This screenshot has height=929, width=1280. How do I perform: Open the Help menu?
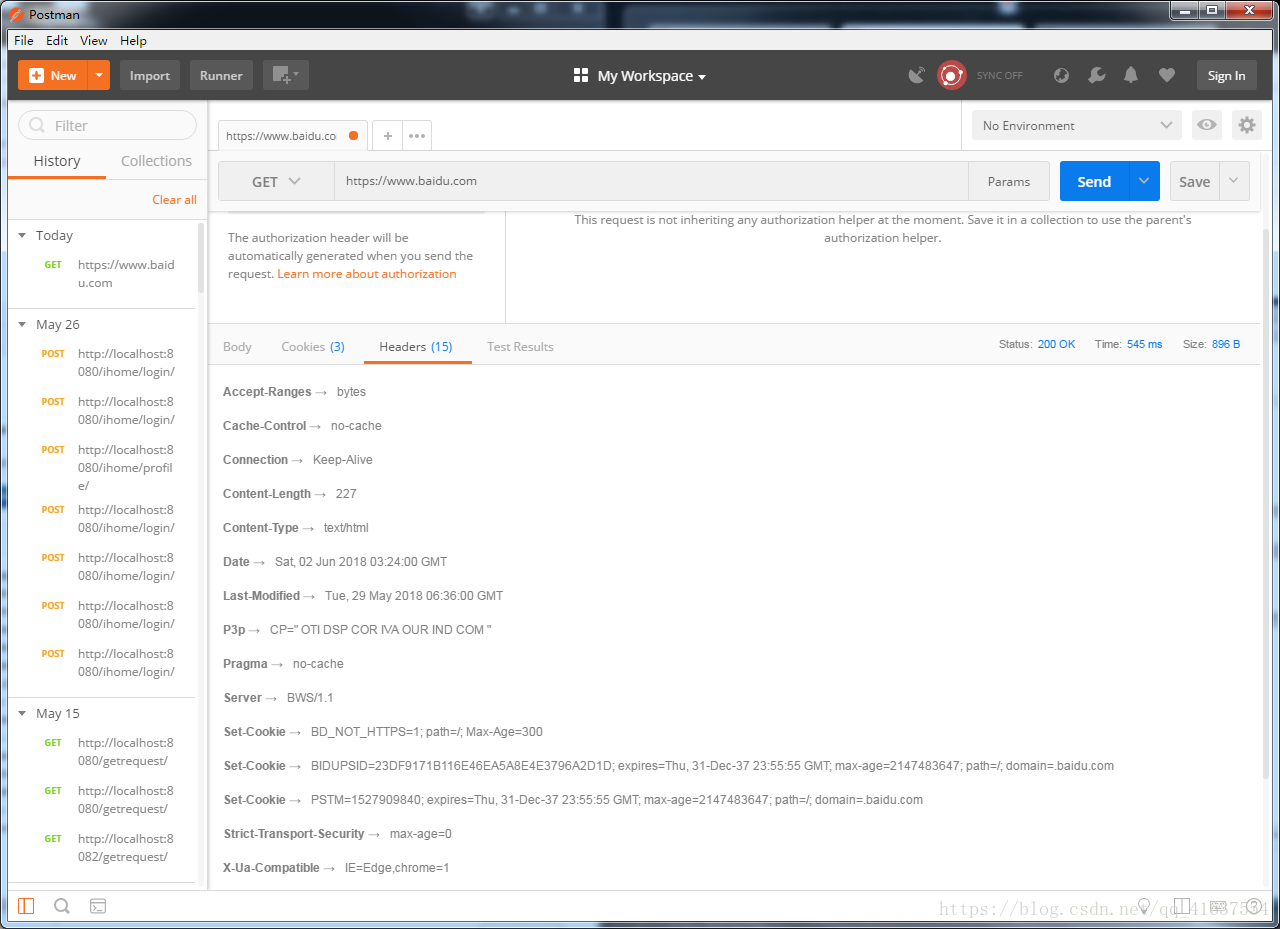point(133,40)
